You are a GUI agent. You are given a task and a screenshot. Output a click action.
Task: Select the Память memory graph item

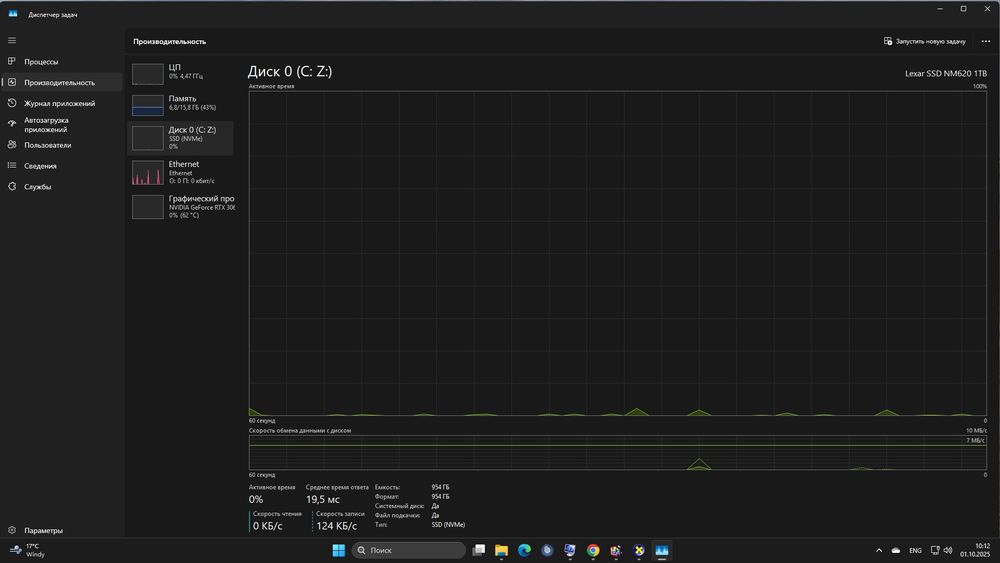coord(181,105)
